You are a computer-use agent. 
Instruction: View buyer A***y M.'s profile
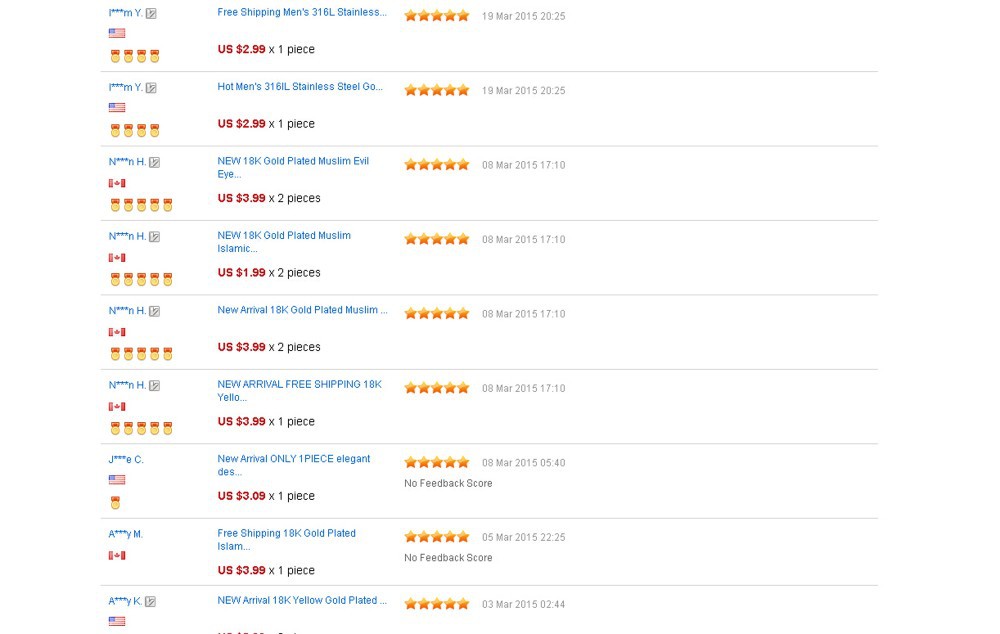pos(125,535)
